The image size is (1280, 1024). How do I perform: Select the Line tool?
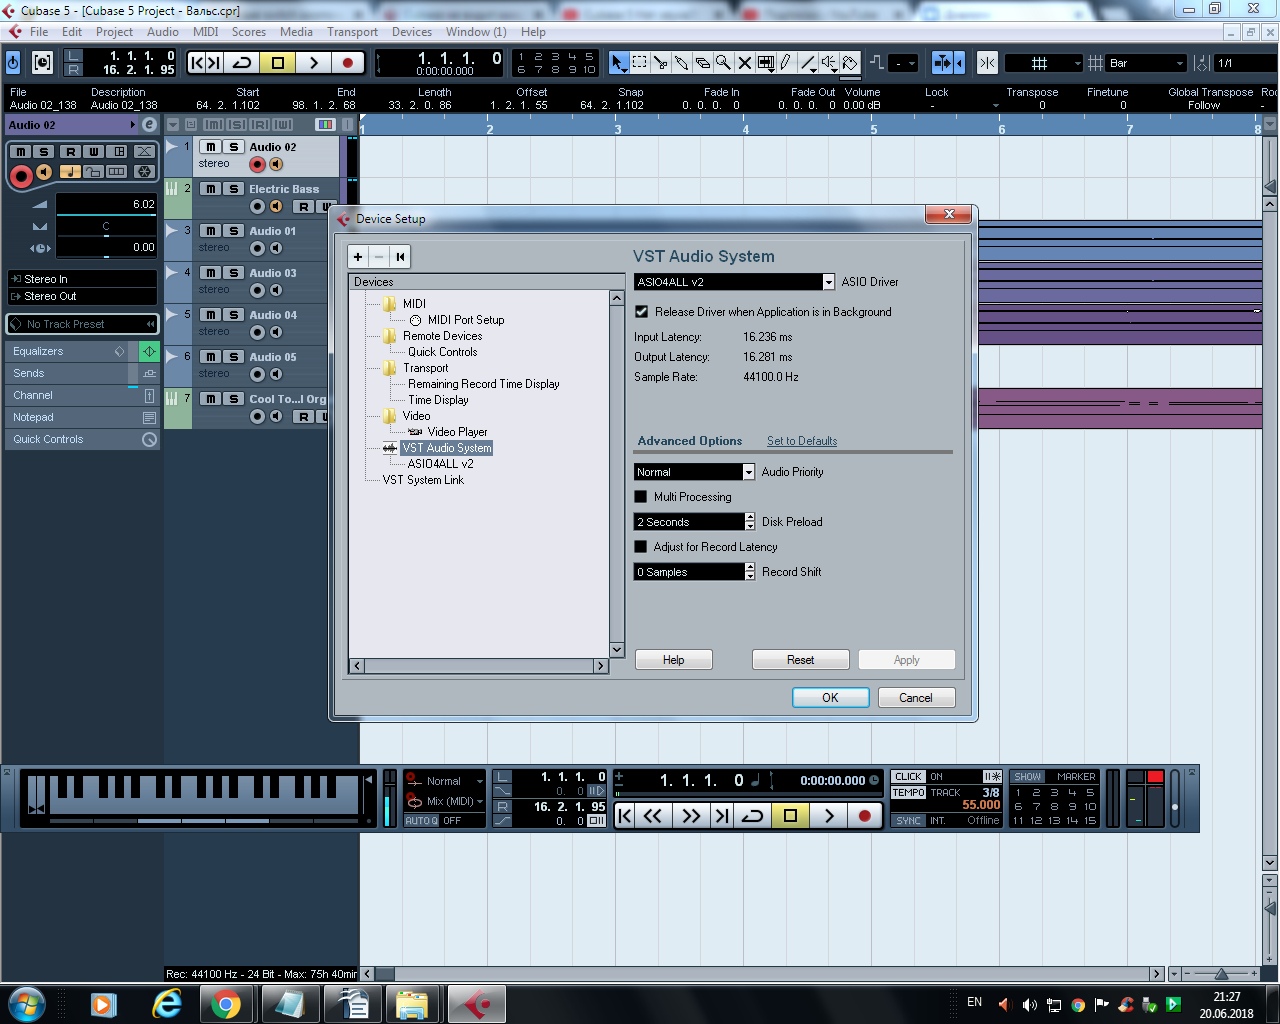(807, 62)
